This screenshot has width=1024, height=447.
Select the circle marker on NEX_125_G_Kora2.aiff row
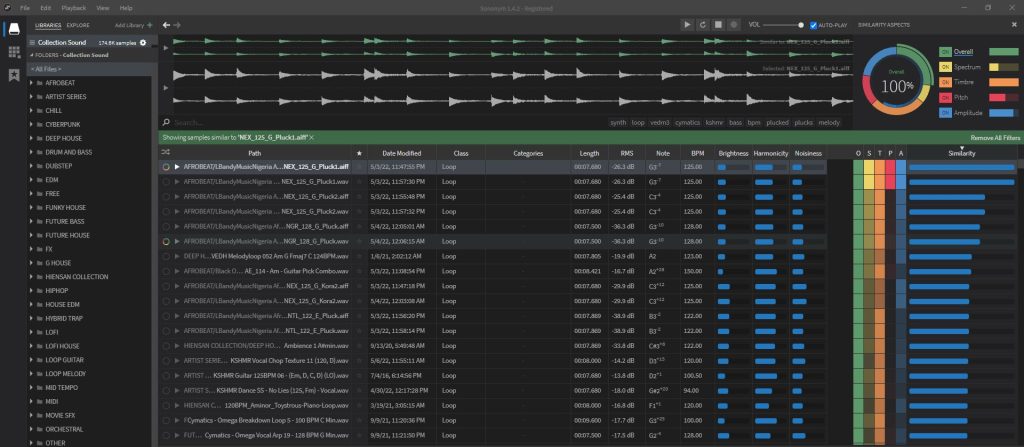click(166, 286)
